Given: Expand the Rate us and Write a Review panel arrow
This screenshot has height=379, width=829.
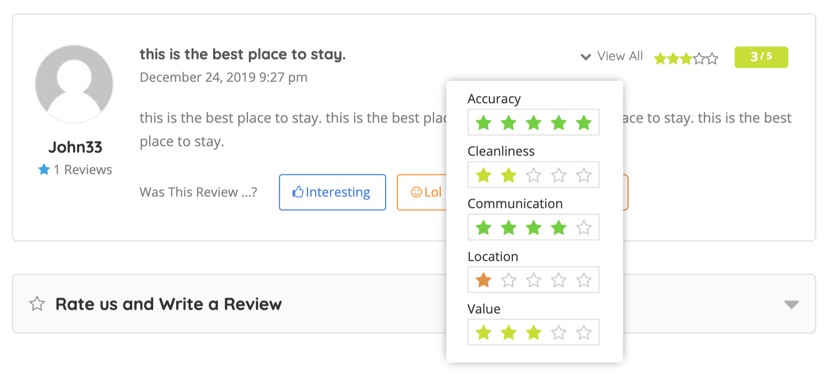Looking at the screenshot, I should [x=791, y=304].
